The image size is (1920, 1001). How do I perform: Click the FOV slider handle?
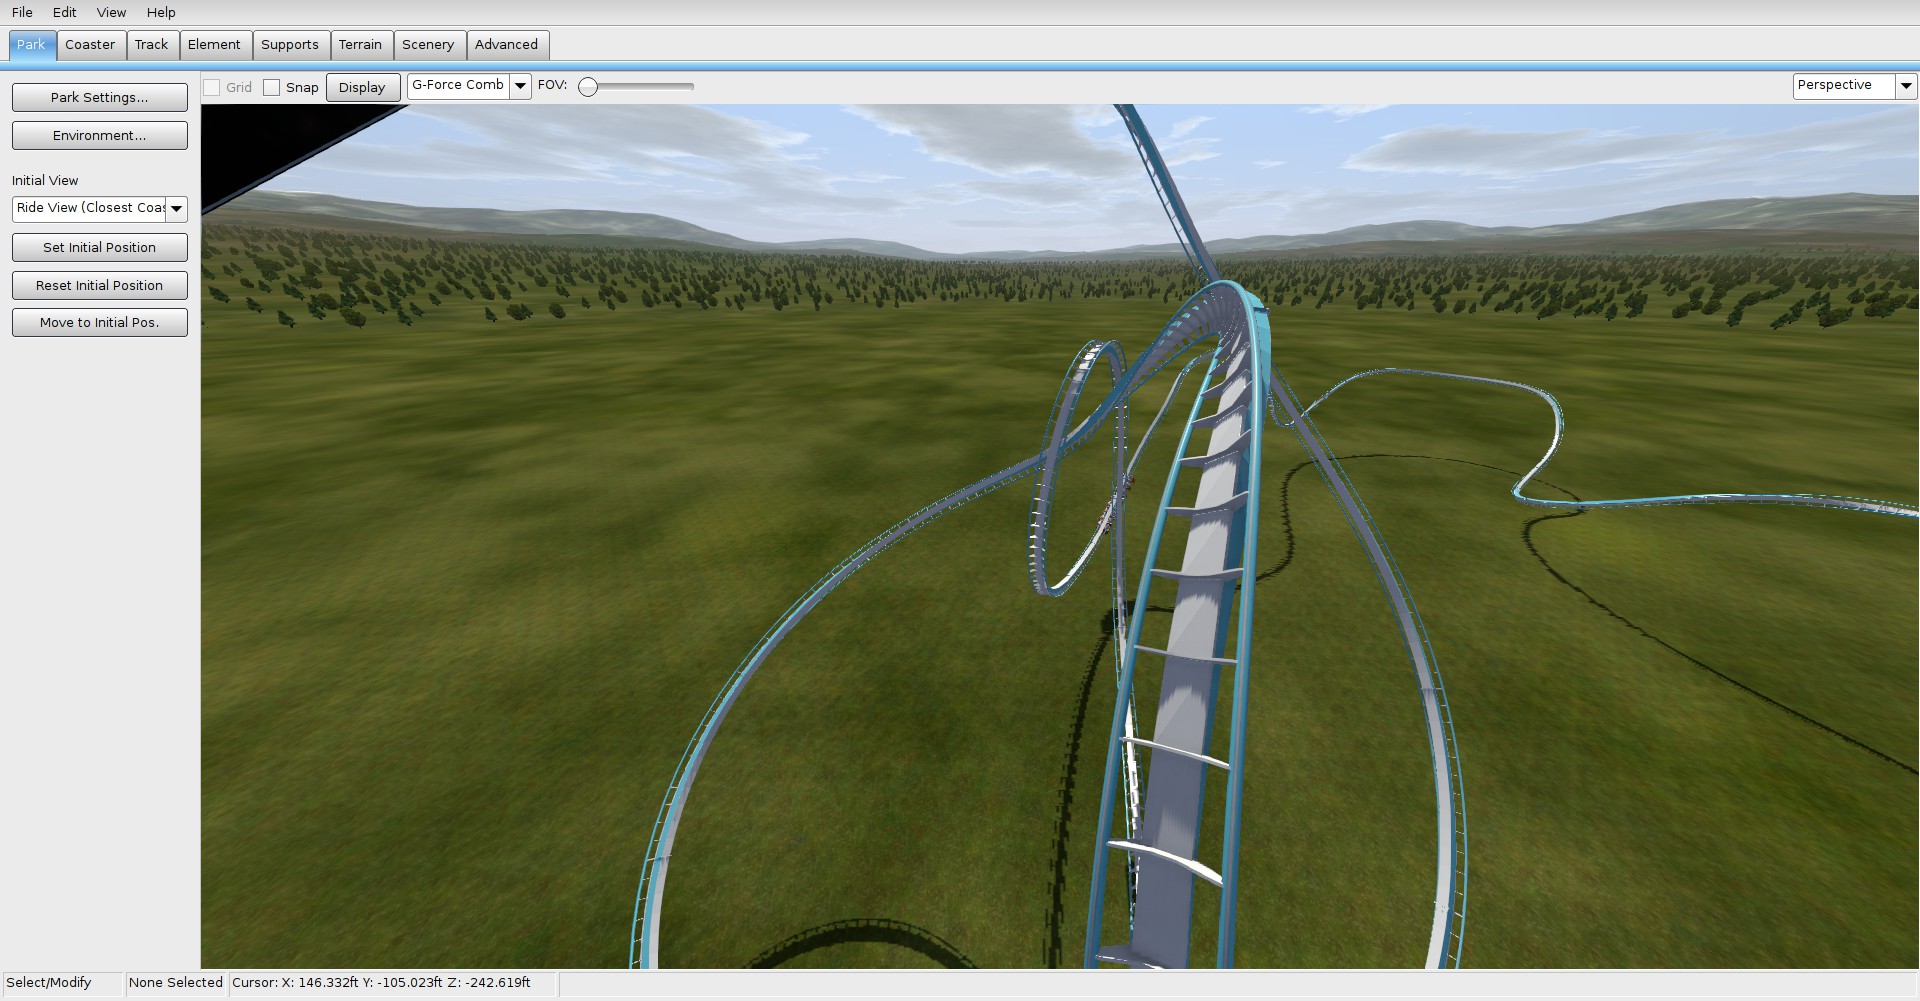[x=588, y=87]
